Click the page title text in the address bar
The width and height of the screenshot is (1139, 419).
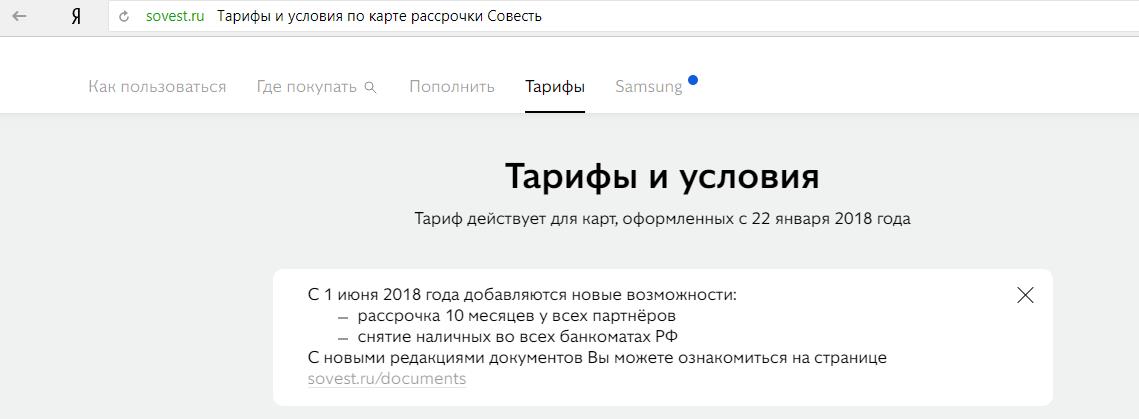[x=379, y=16]
